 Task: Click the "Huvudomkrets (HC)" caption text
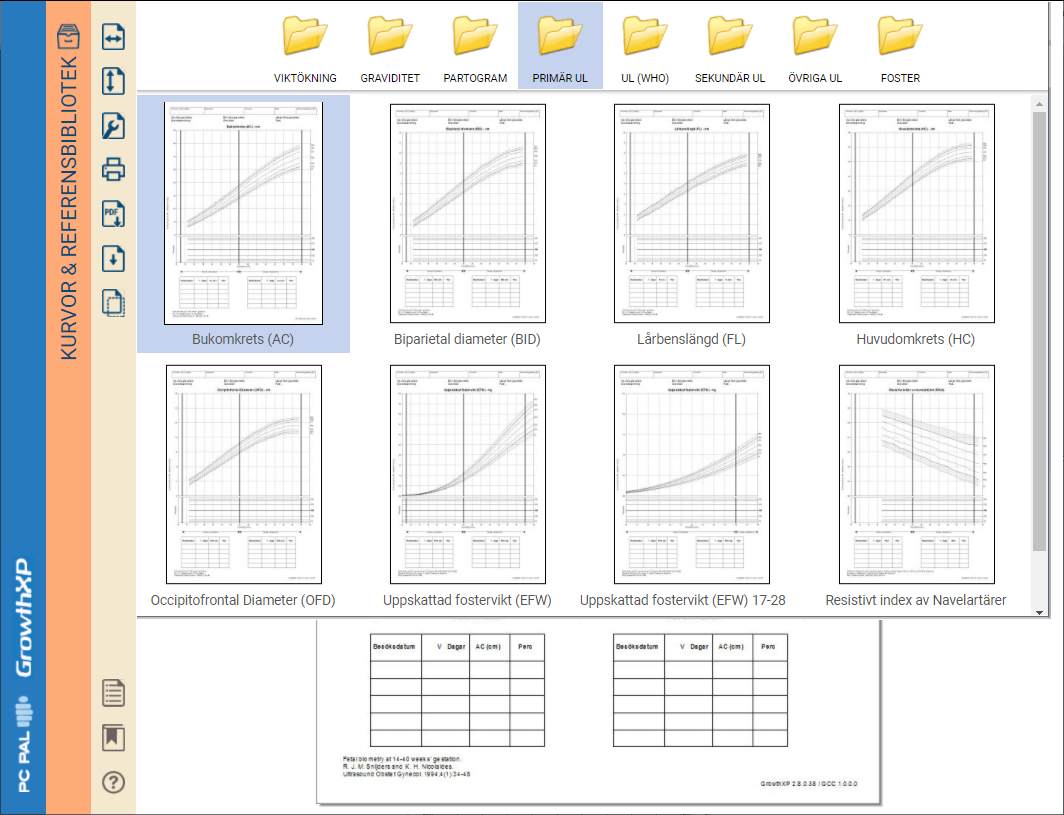coord(916,339)
